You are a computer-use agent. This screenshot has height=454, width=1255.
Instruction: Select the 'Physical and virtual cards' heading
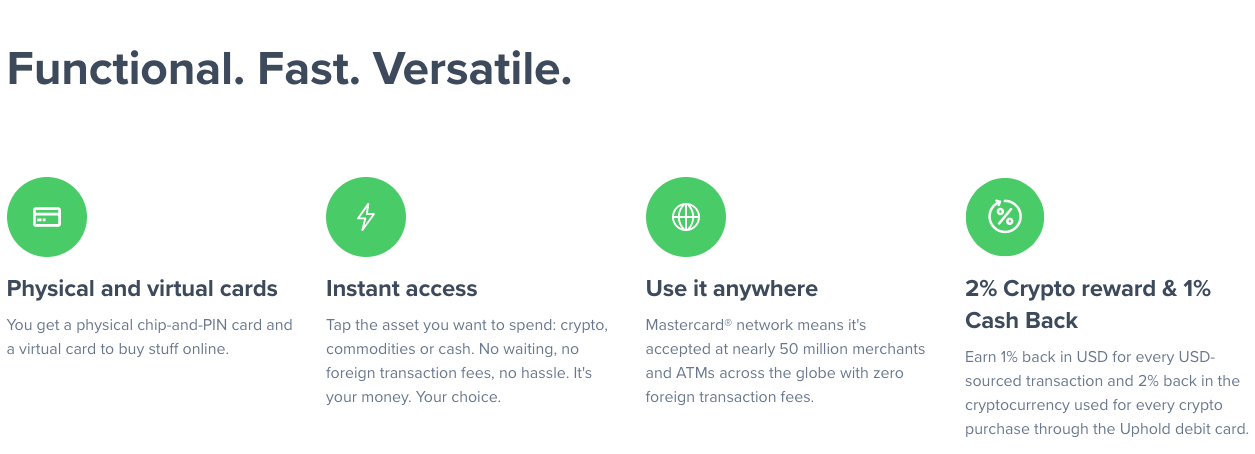pyautogui.click(x=142, y=289)
